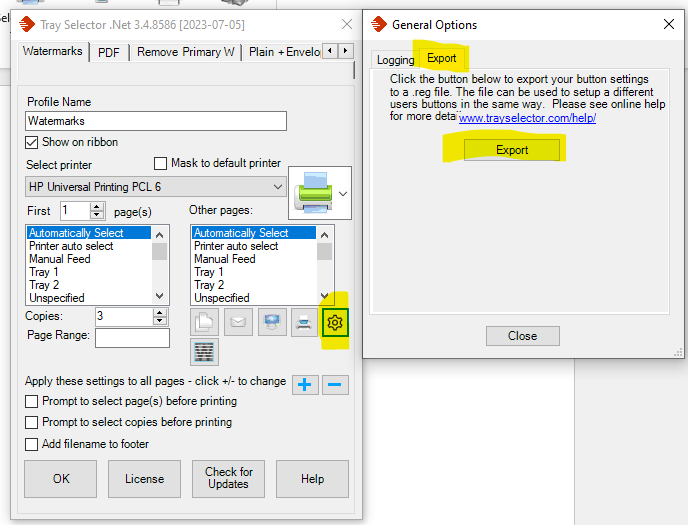Open the www.trayselector.com/help/ link

(527, 118)
